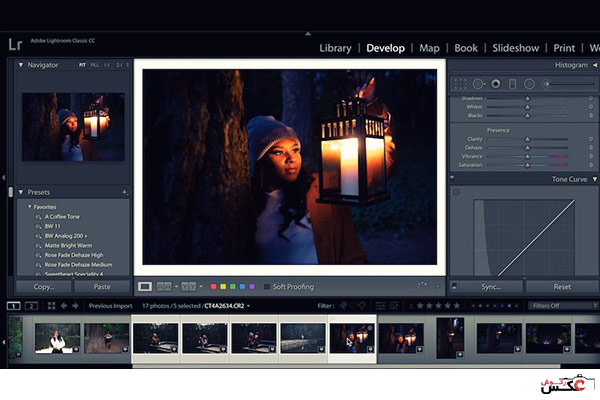This screenshot has width=600, height=400.
Task: Activate Tone Curve target adjustment tool
Action: pyautogui.click(x=457, y=192)
